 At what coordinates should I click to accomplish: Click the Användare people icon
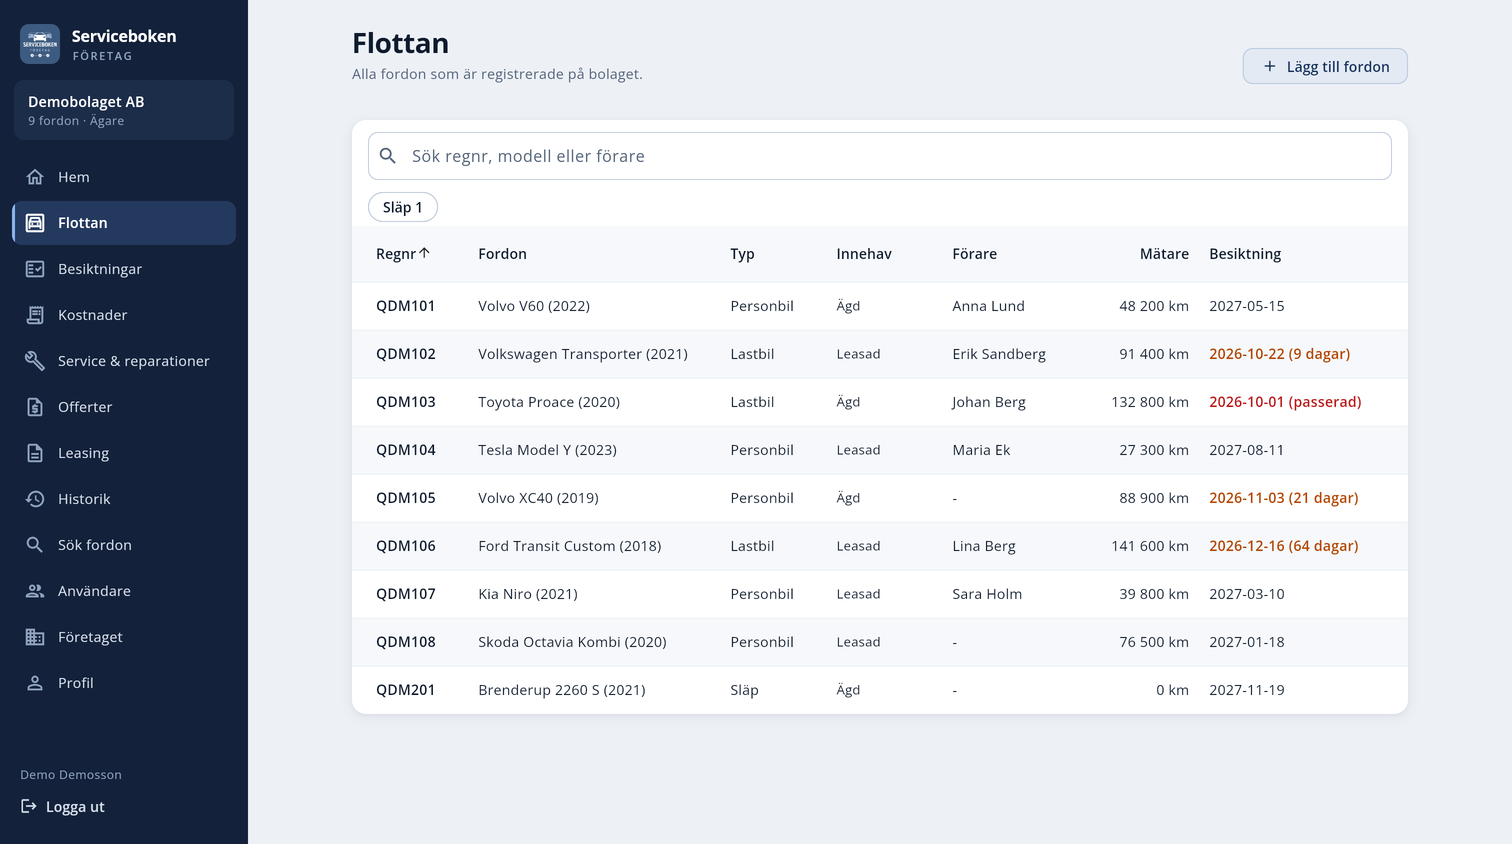(x=35, y=591)
